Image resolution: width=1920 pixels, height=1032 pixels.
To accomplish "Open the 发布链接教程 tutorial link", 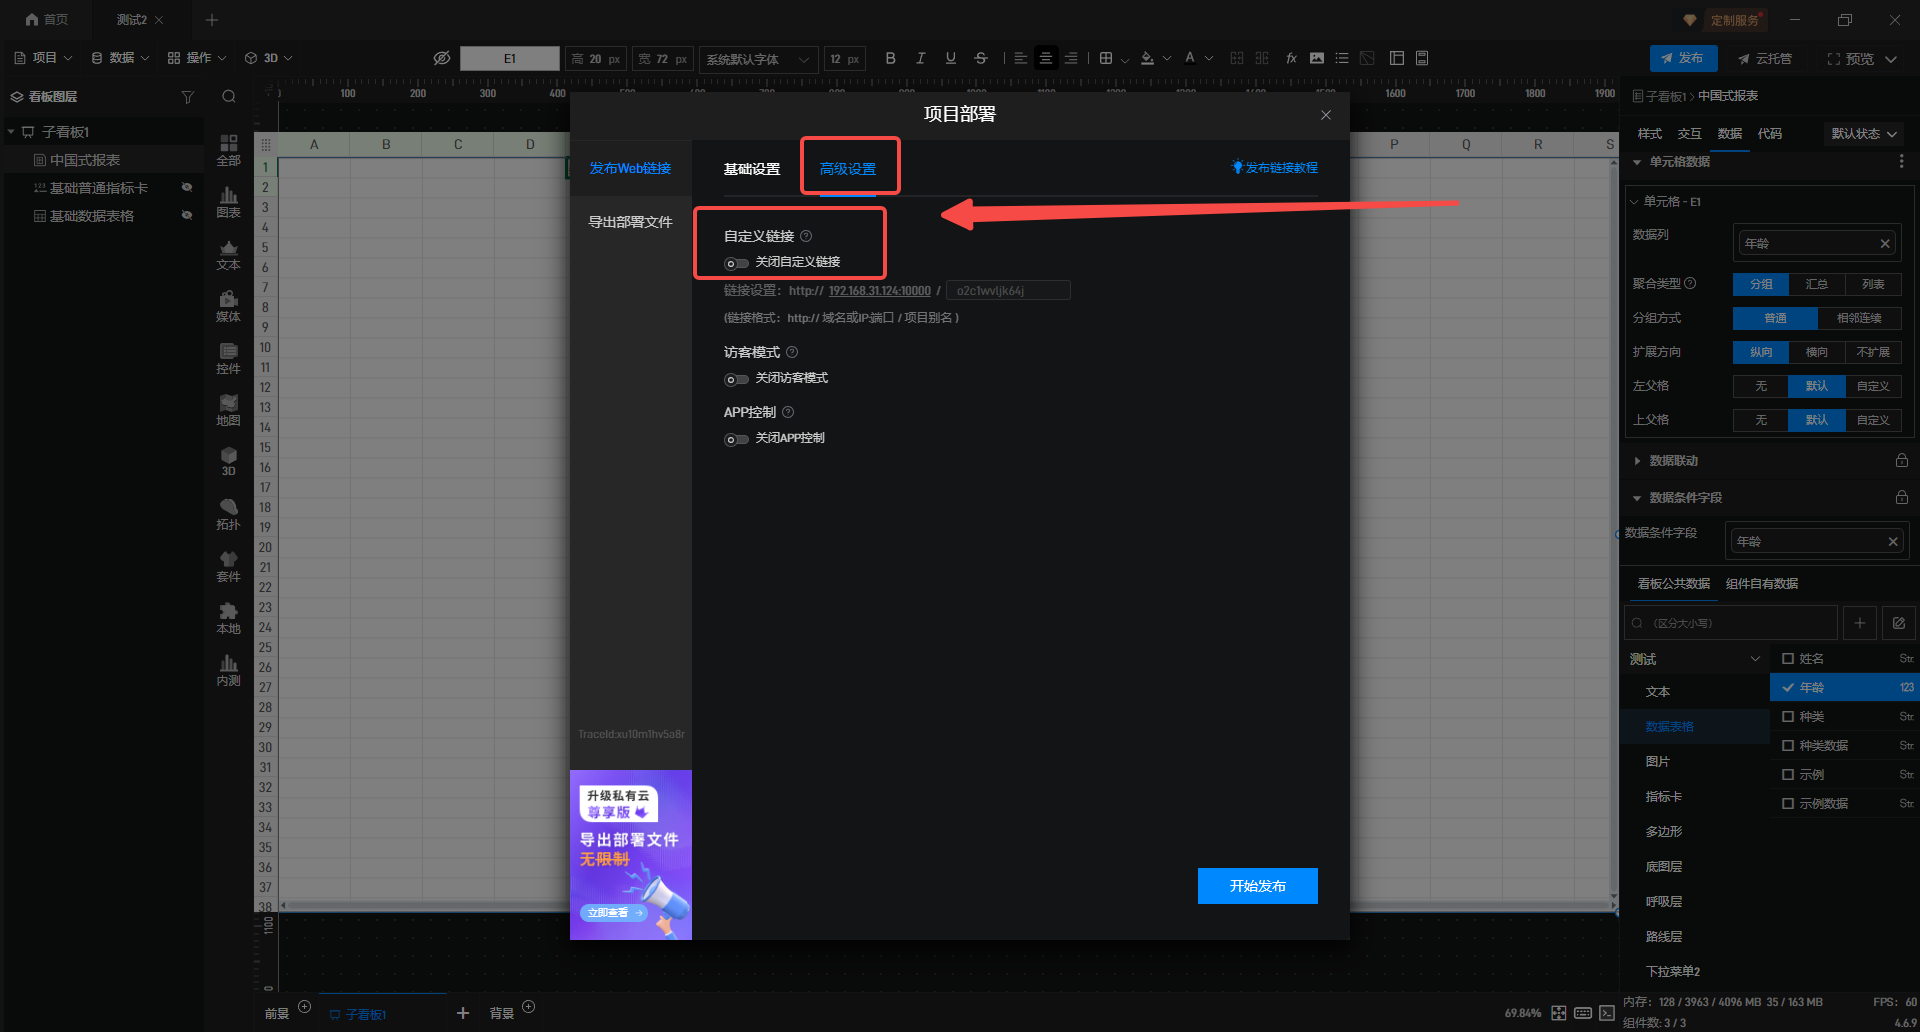I will click(1275, 168).
